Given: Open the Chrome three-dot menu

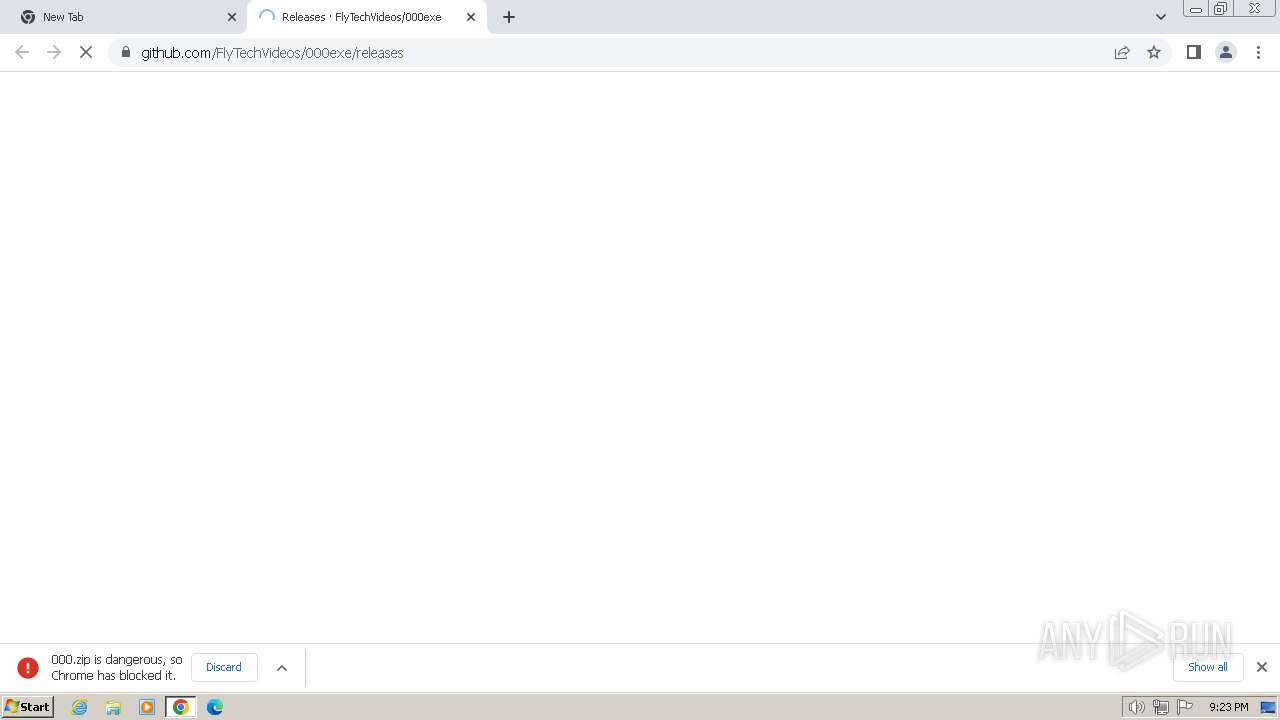Looking at the screenshot, I should (x=1259, y=52).
